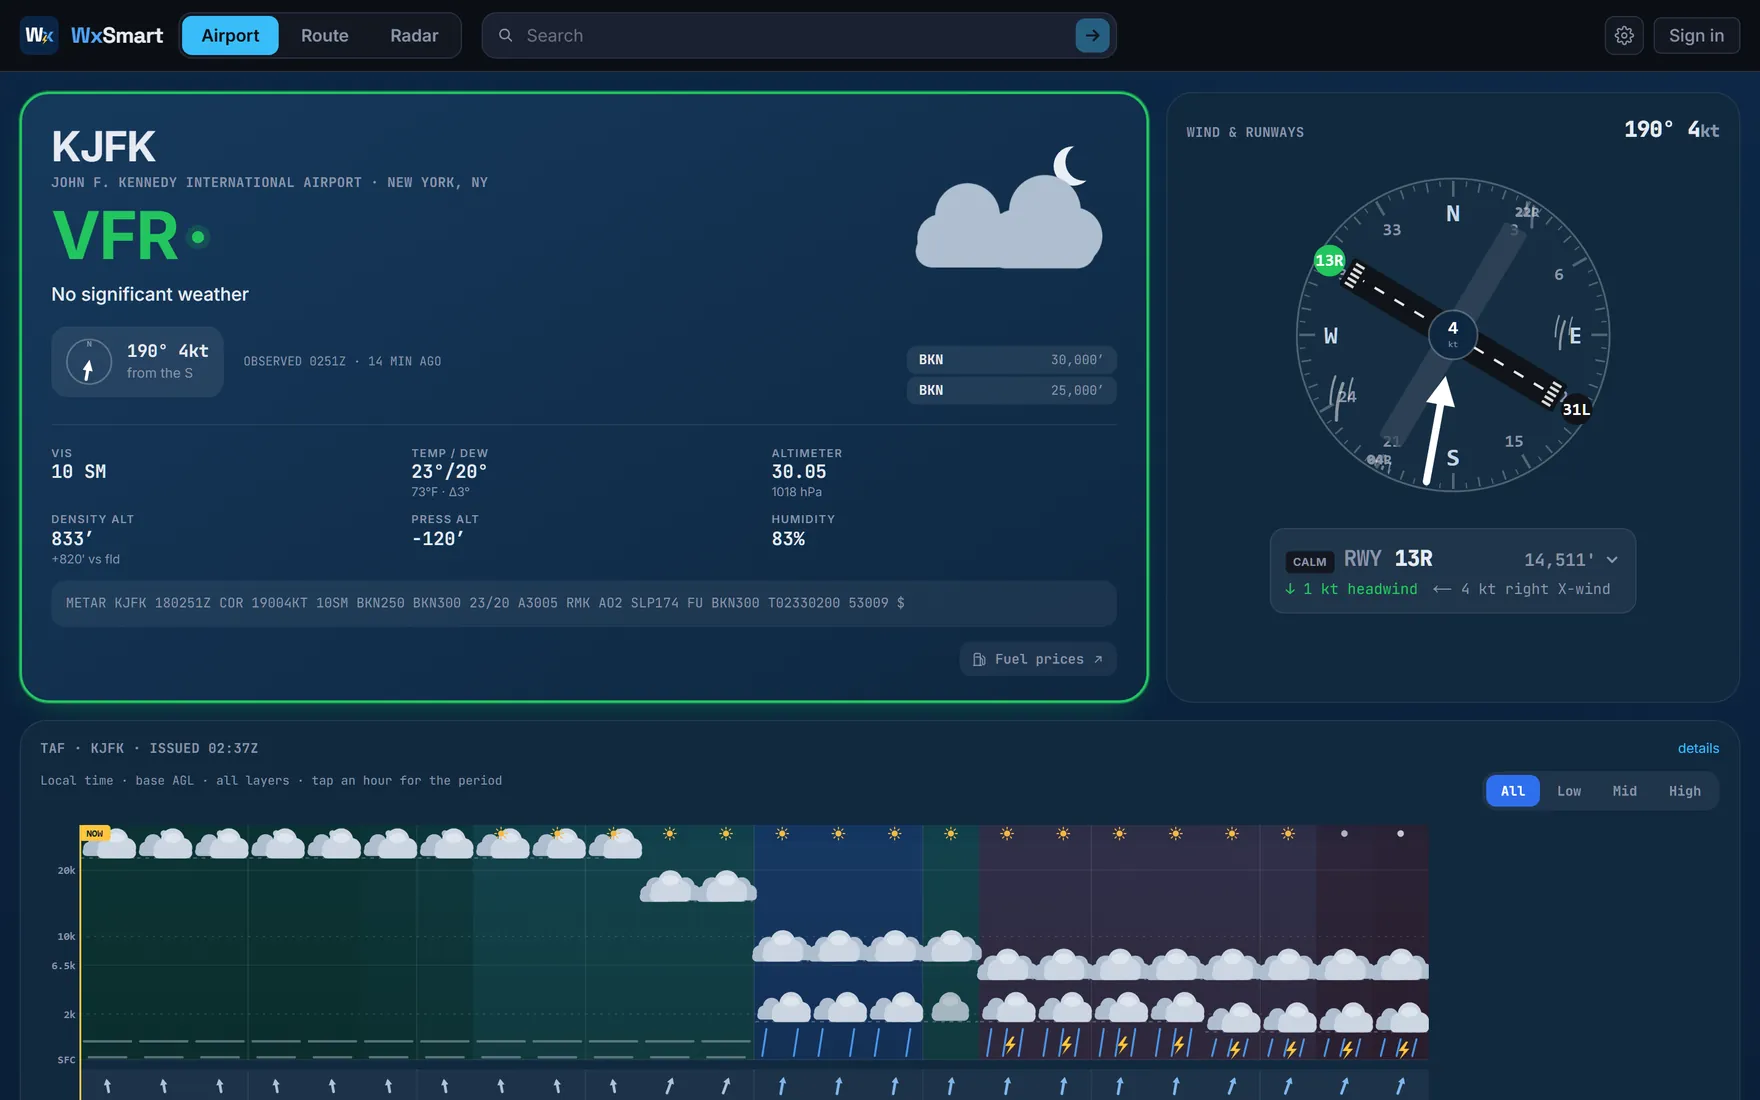
Task: Click the 10 SM visibility value
Action: point(79,472)
